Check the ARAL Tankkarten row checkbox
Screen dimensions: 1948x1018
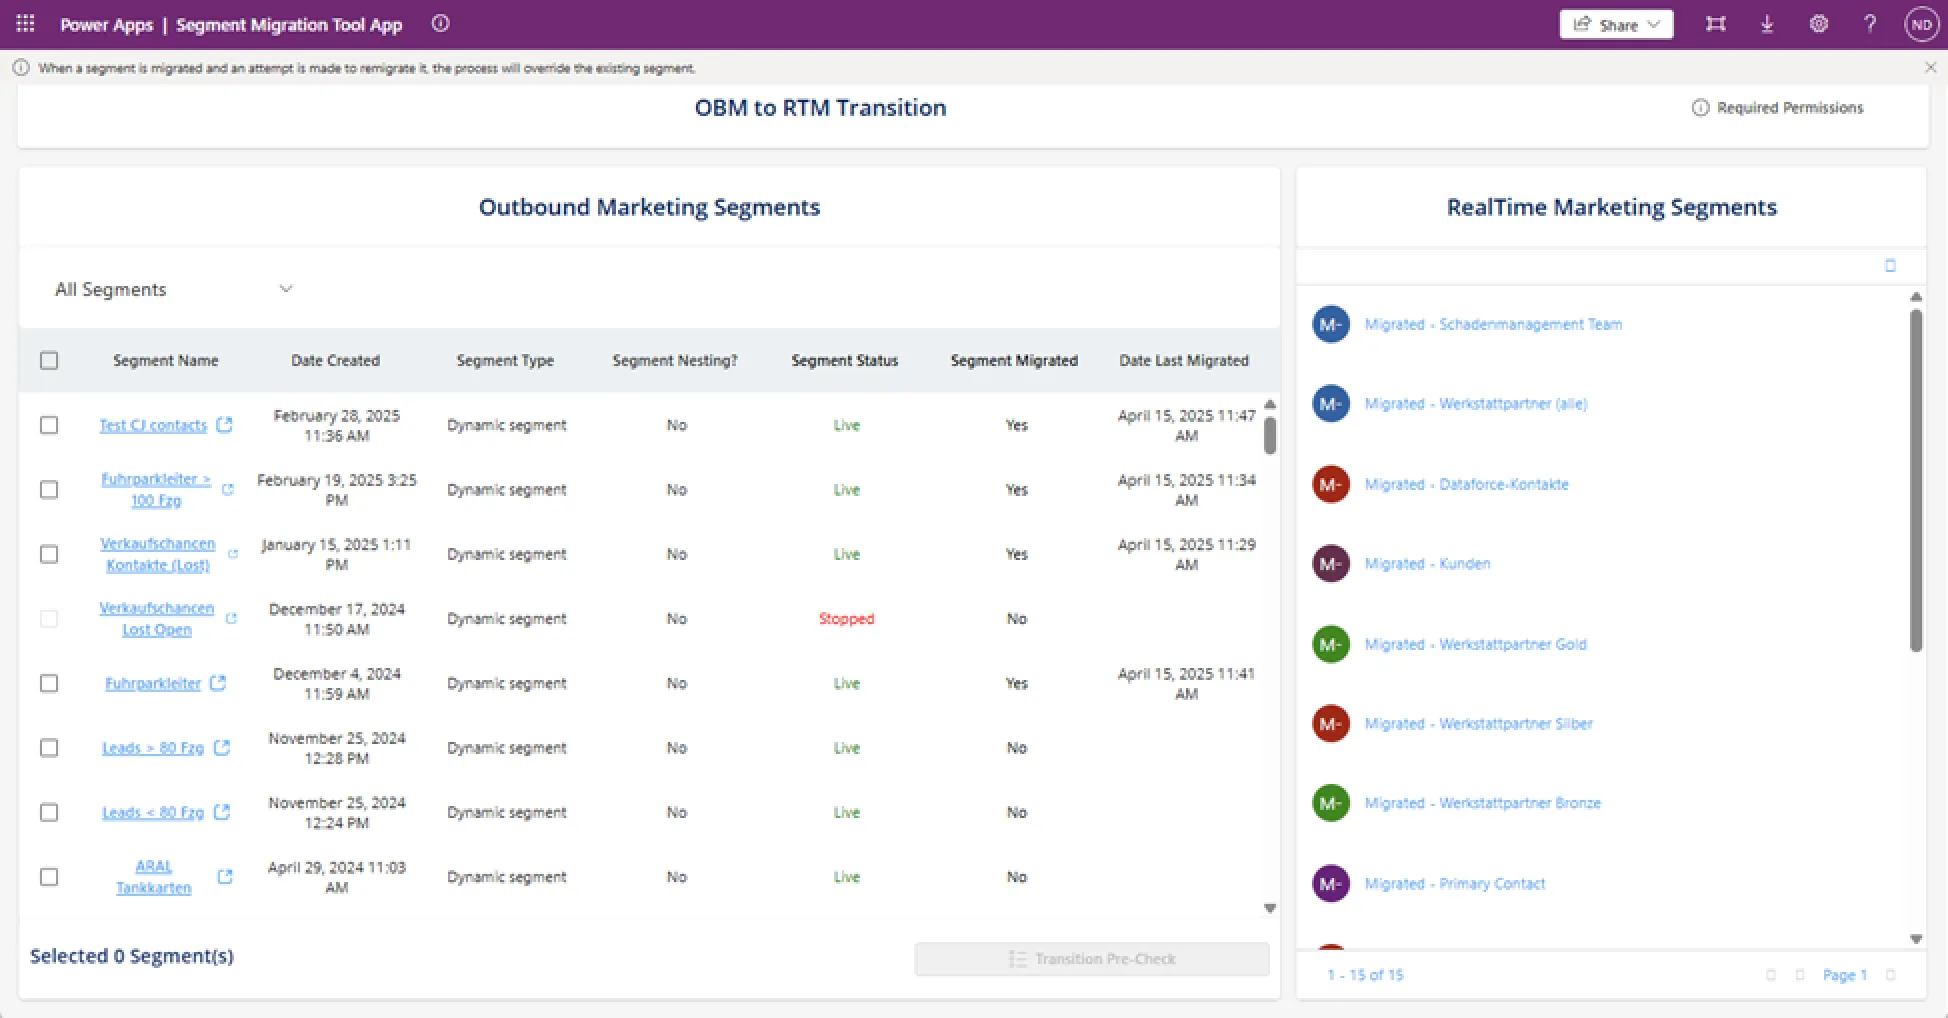pos(49,877)
